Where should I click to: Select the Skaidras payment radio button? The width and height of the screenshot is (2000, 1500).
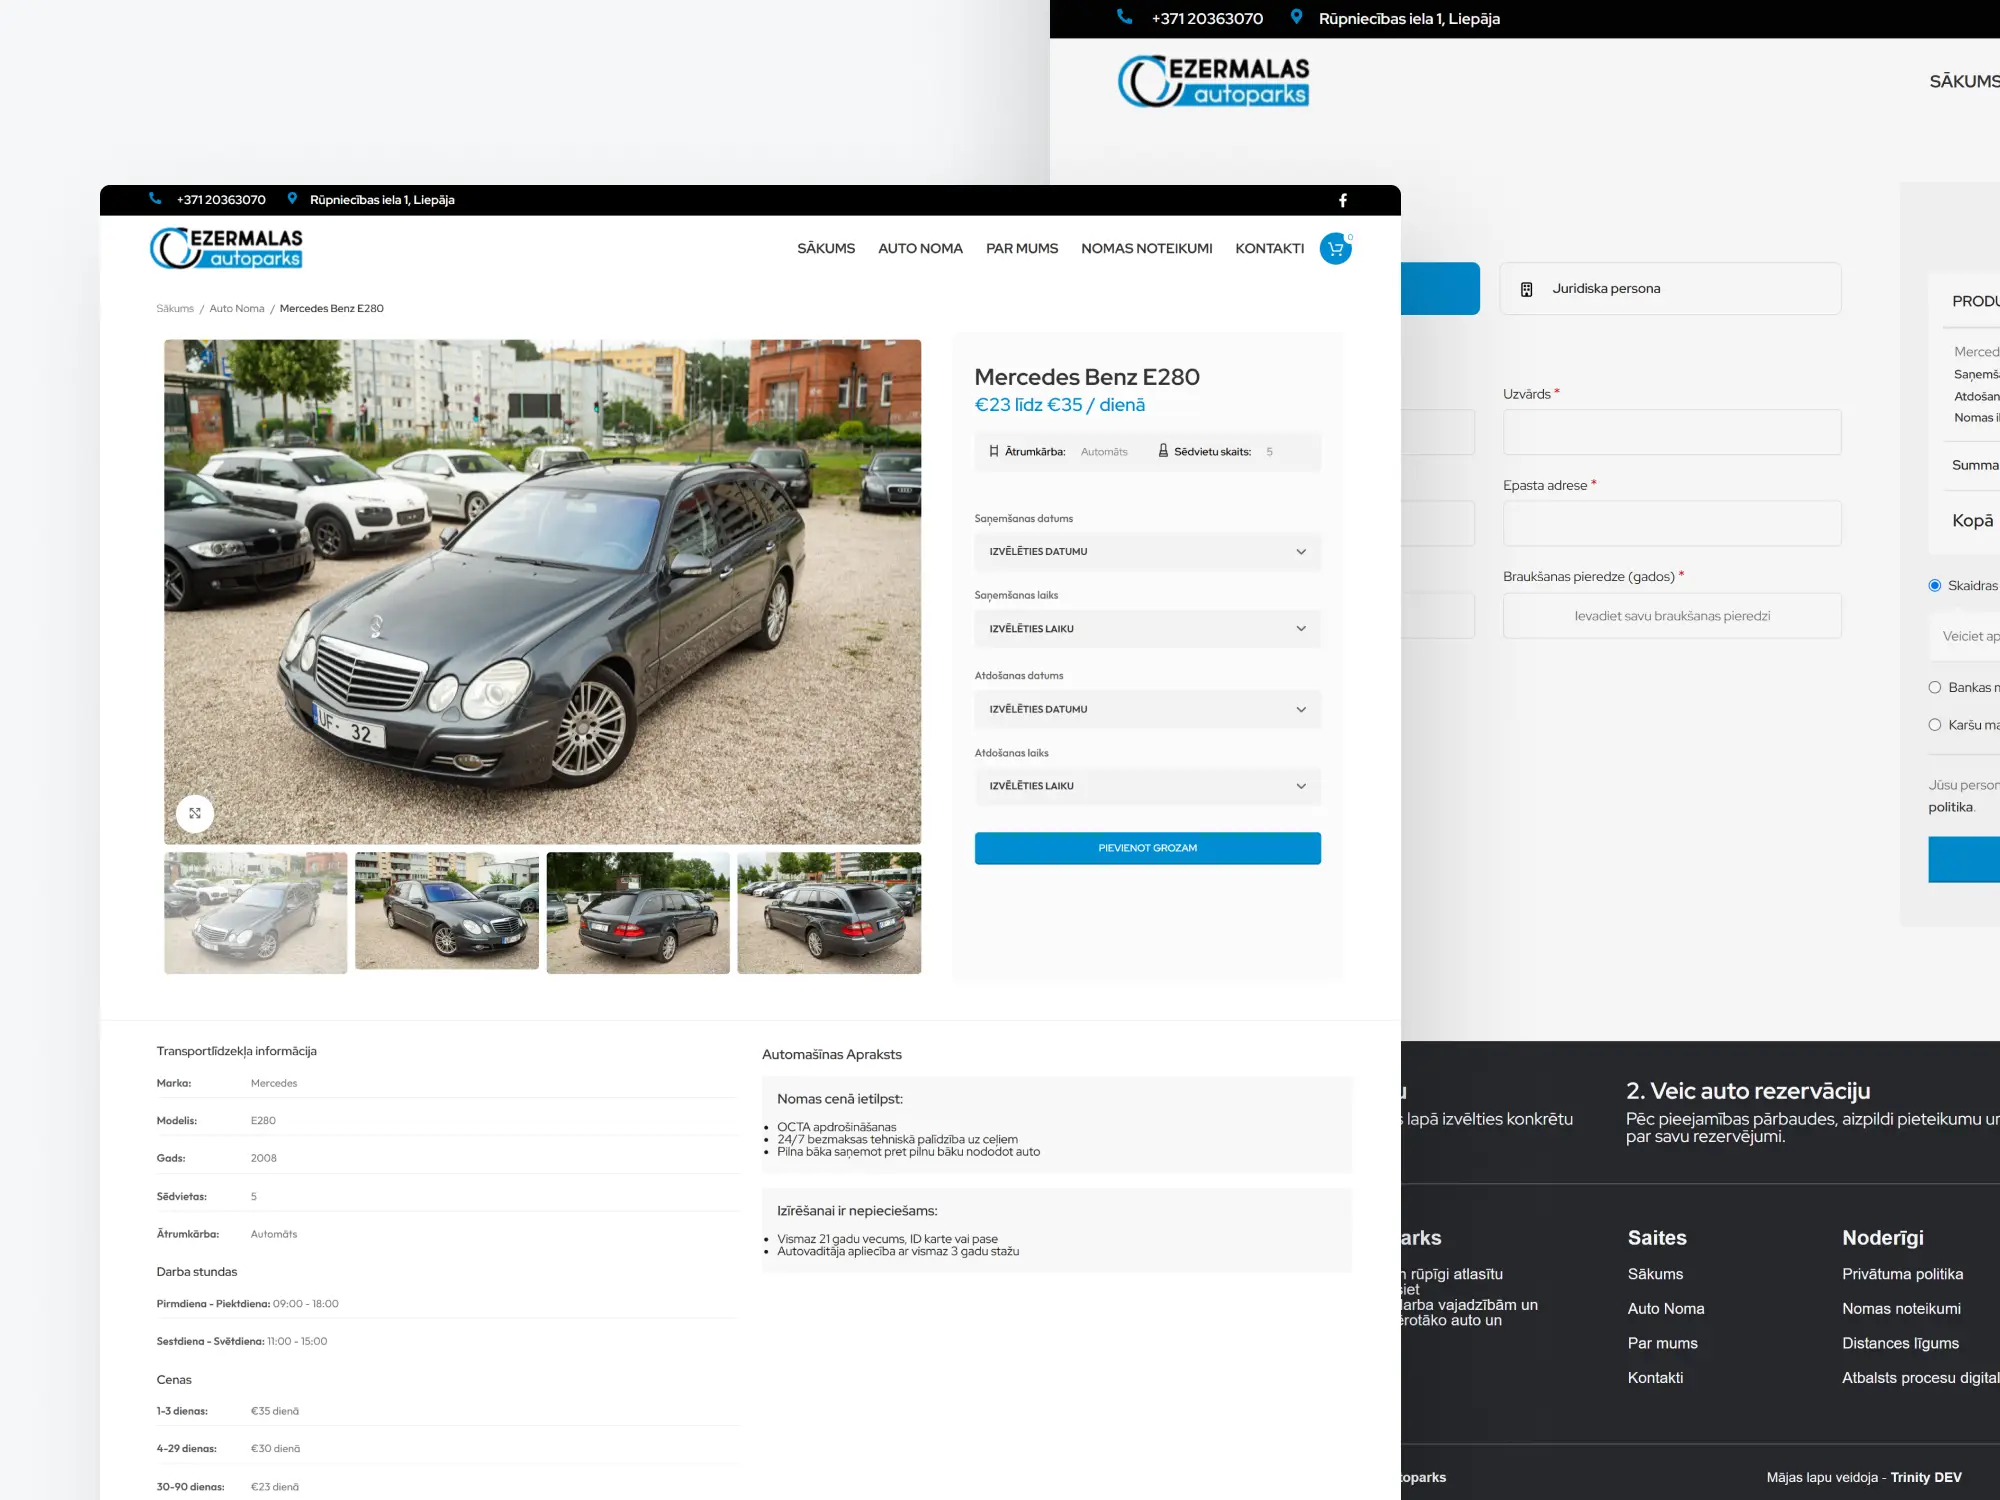click(x=1934, y=584)
